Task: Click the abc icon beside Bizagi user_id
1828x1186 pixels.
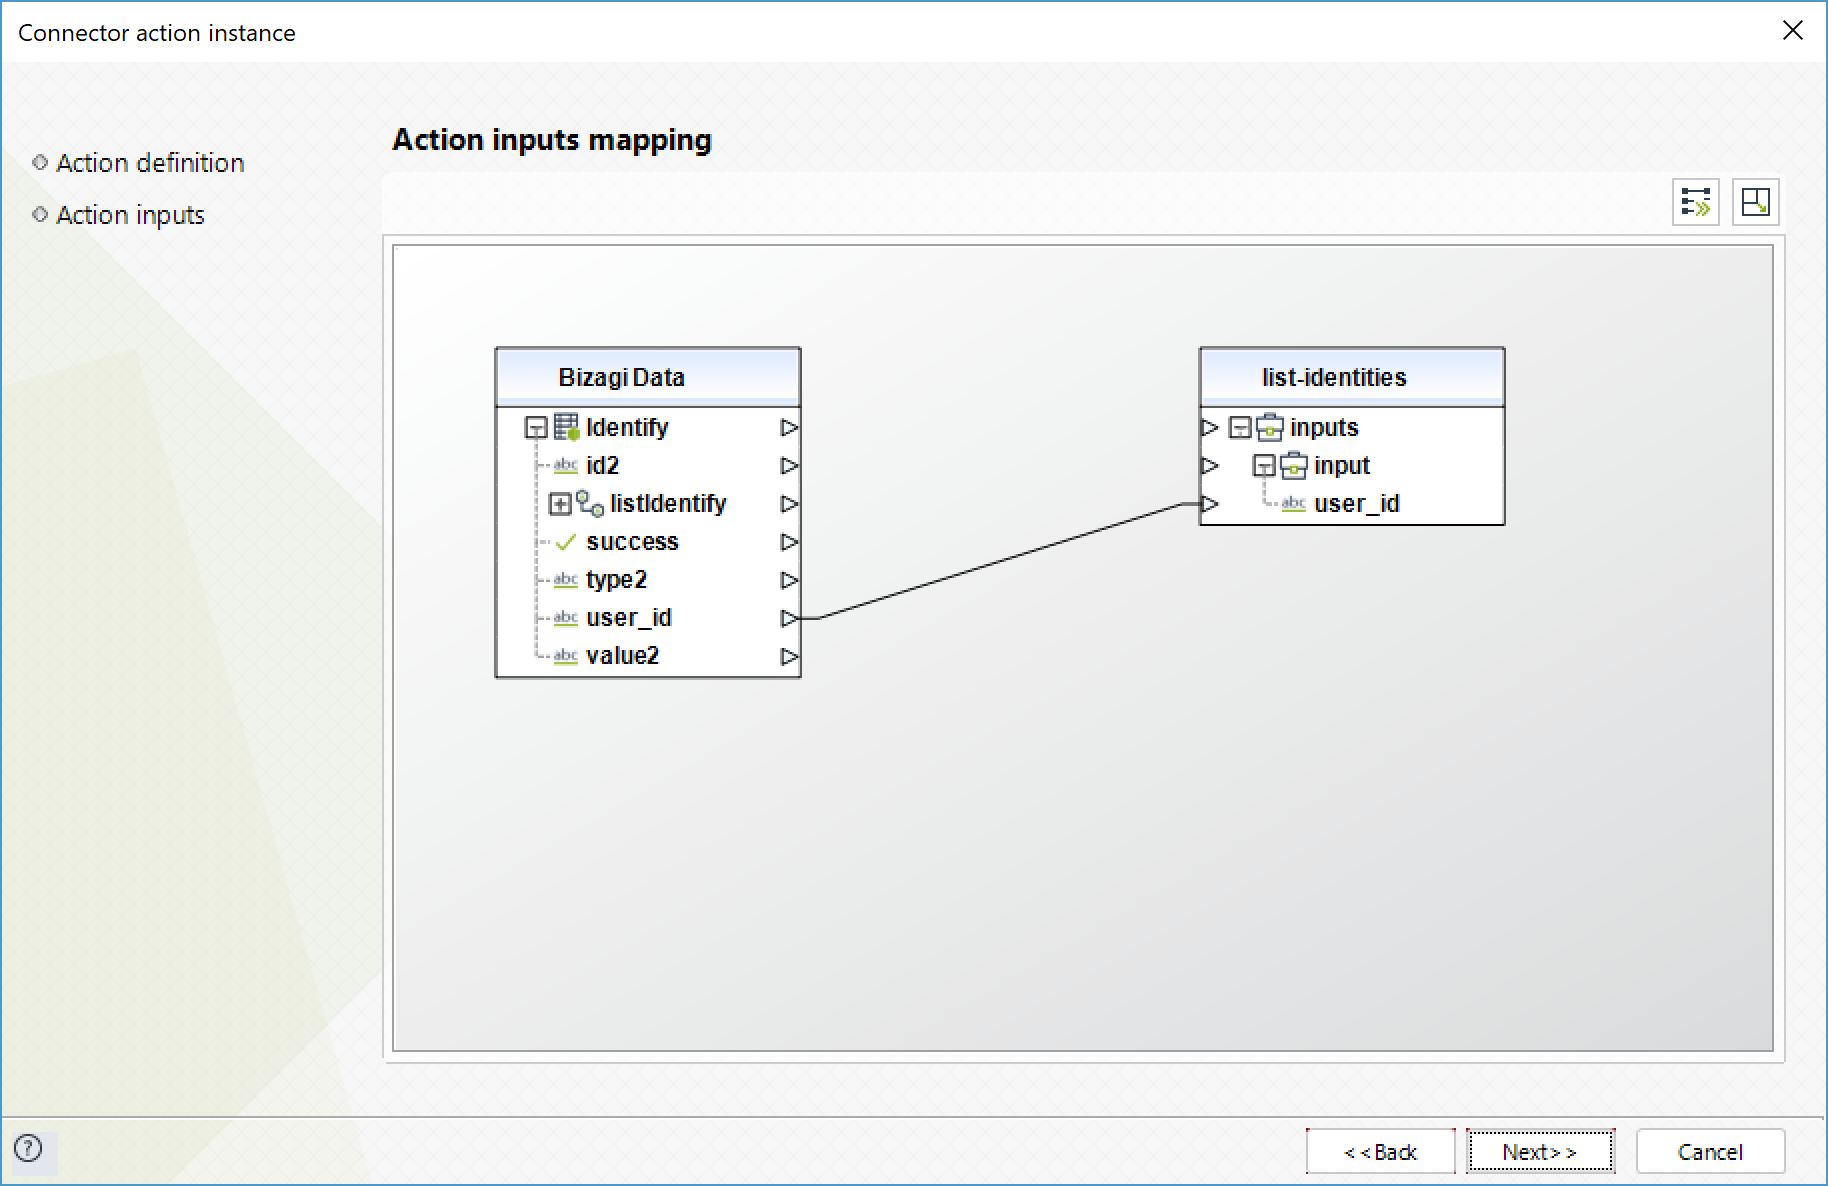Action: coord(565,618)
